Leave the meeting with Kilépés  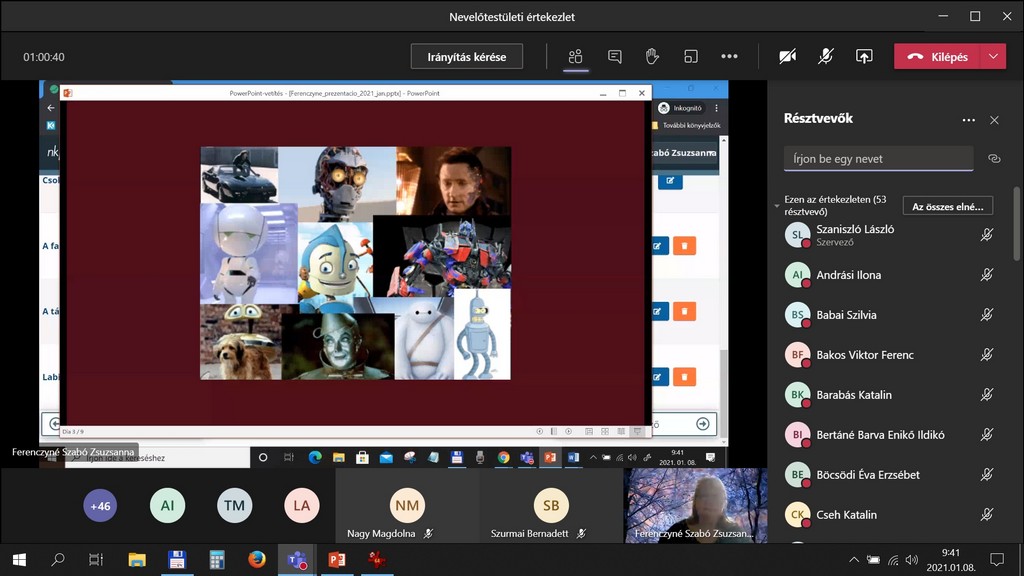tap(938, 57)
